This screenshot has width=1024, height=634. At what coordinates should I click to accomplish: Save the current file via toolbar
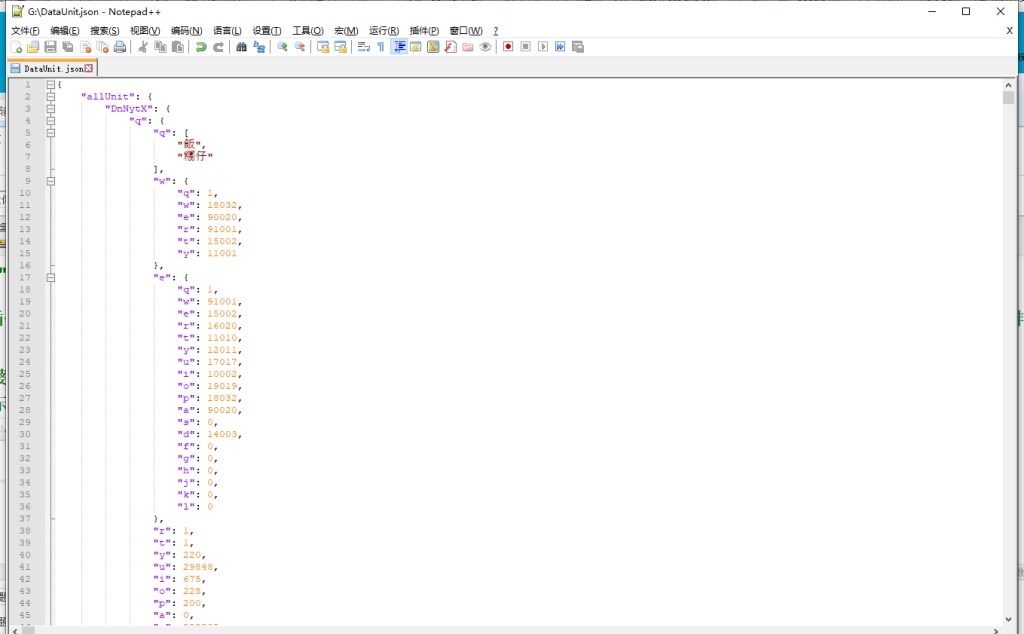(50, 47)
